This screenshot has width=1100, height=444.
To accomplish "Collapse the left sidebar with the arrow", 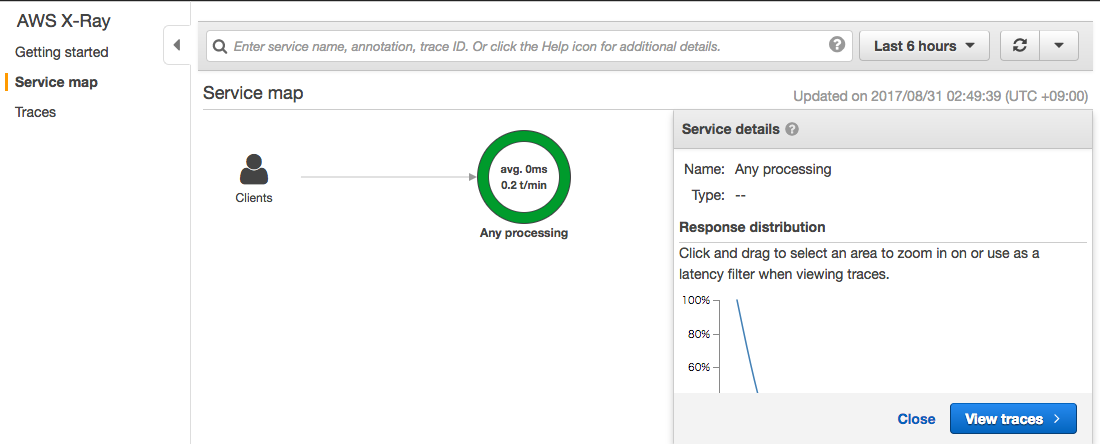I will click(x=177, y=46).
